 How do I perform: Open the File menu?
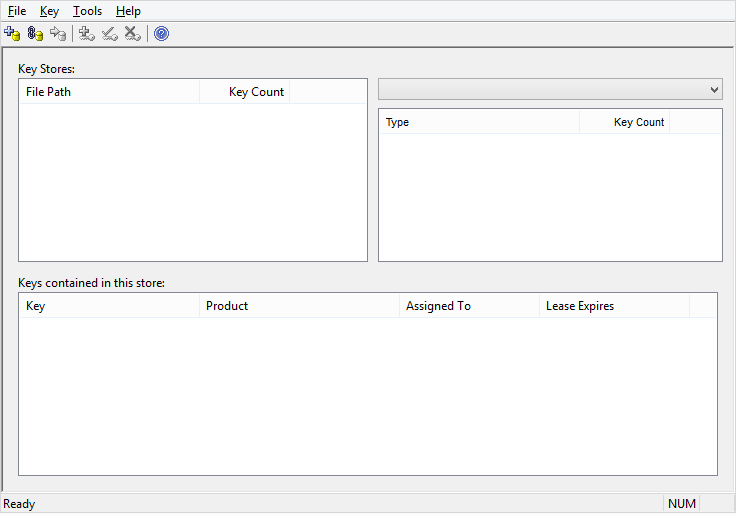click(x=17, y=11)
